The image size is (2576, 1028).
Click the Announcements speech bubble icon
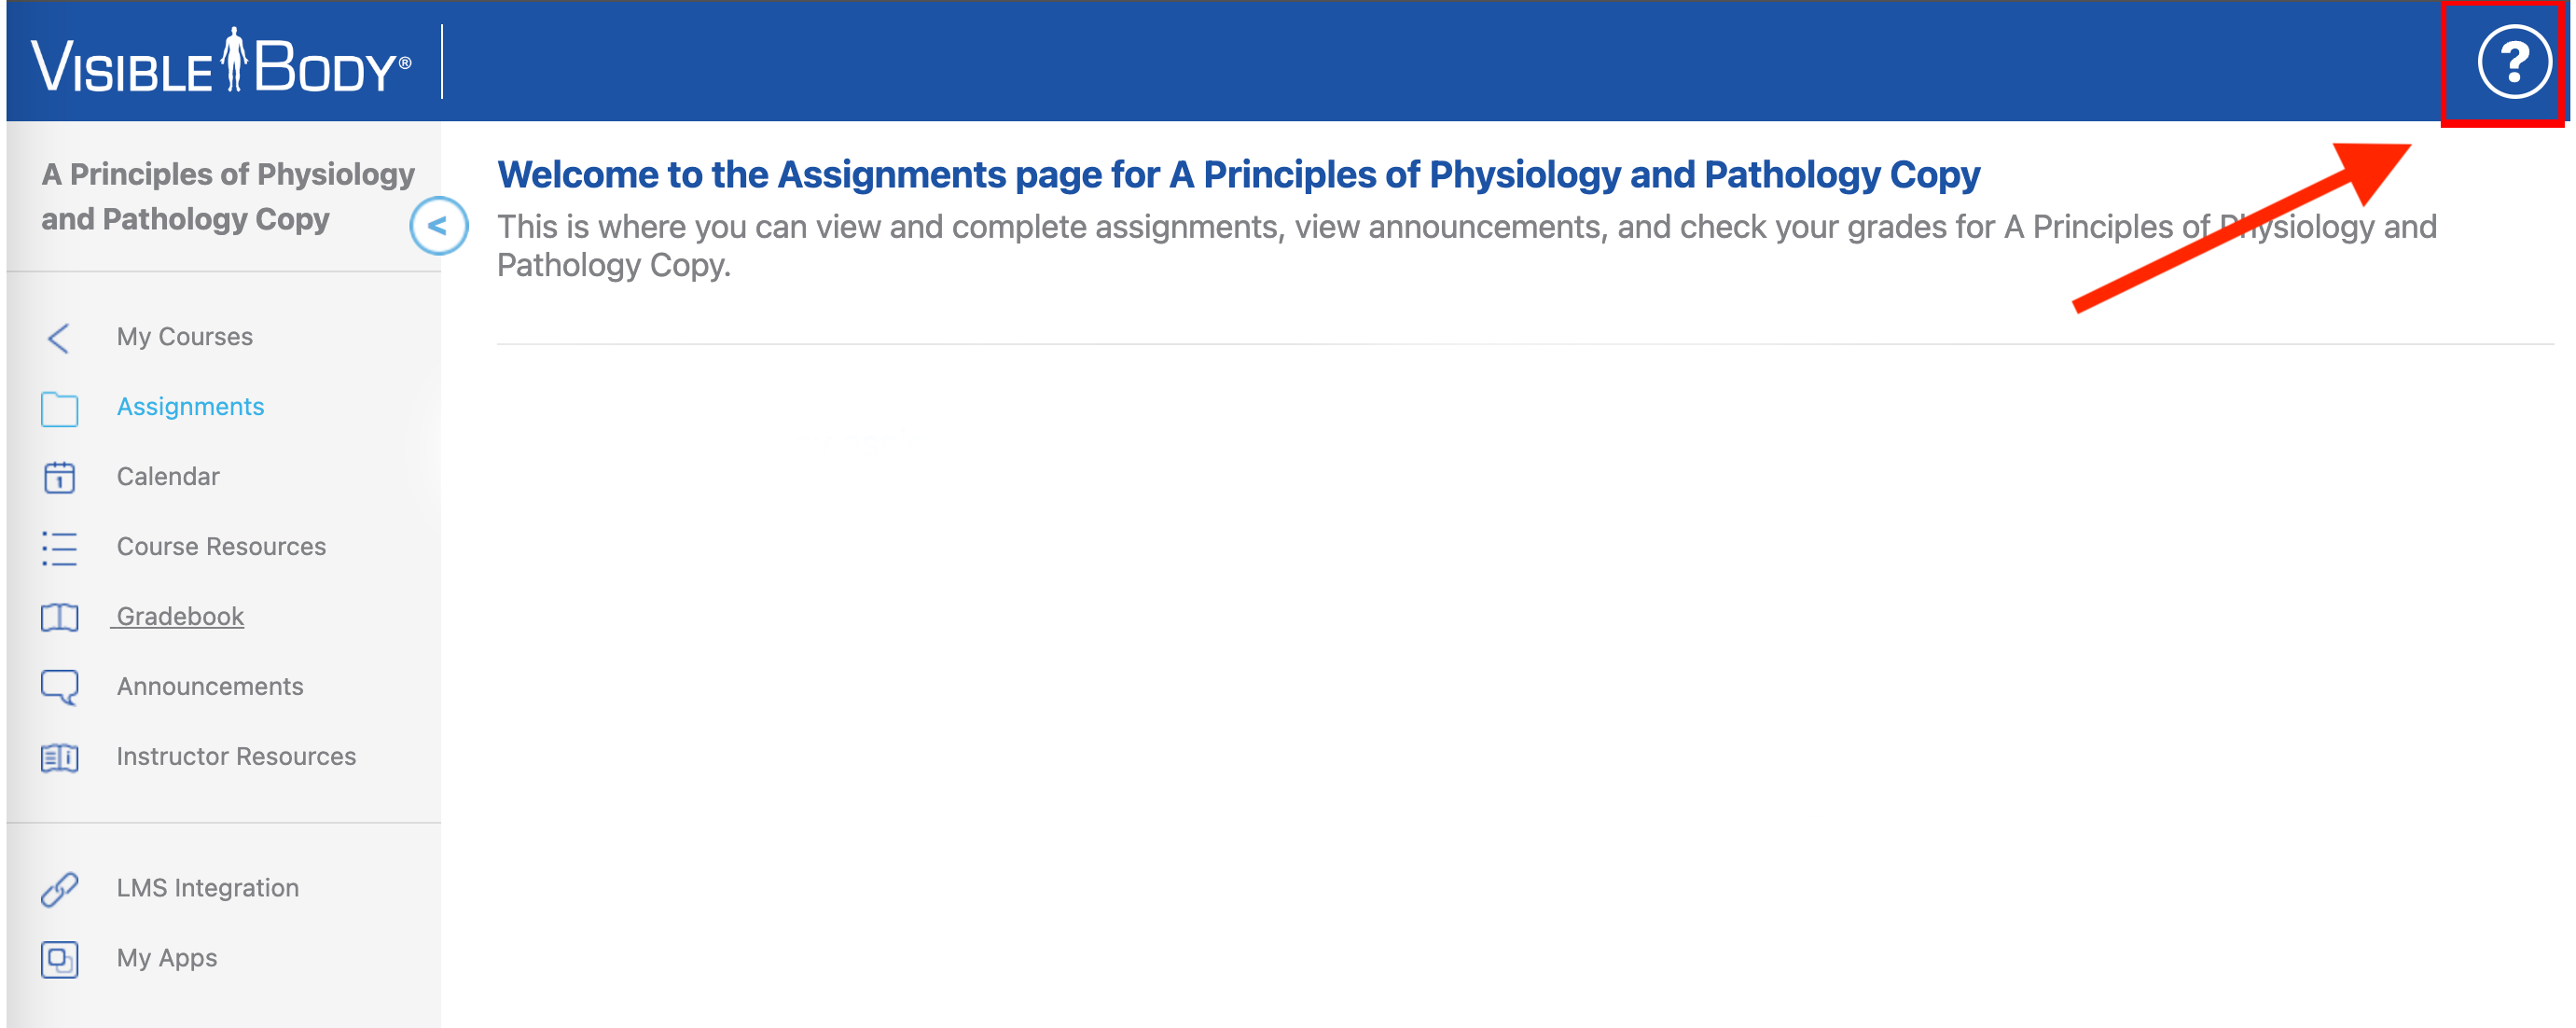click(59, 688)
